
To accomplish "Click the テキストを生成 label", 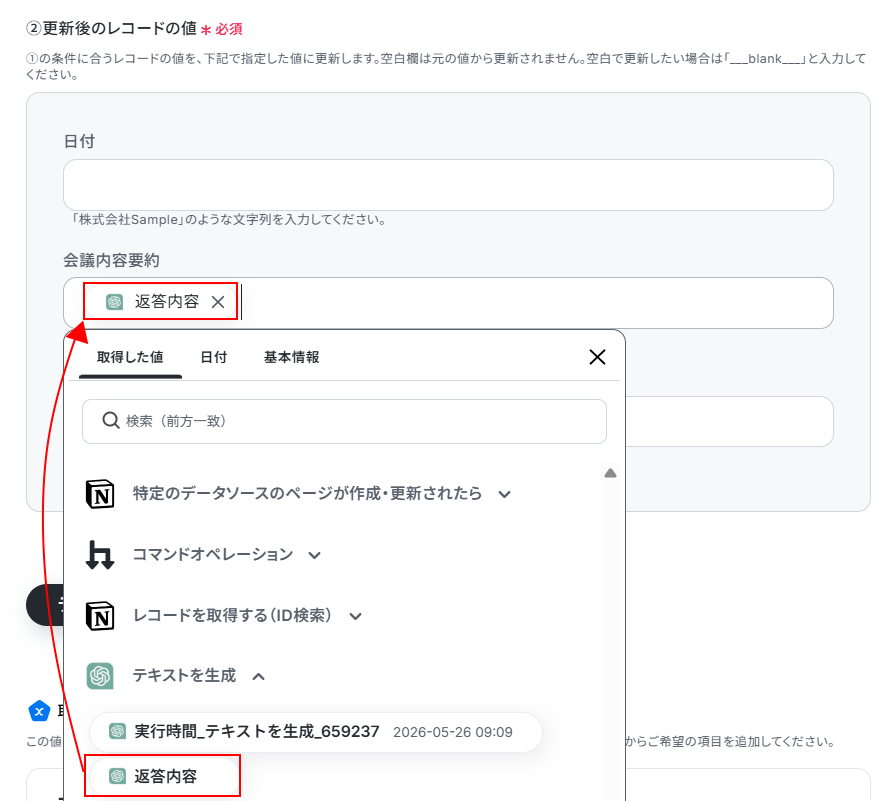I will [x=184, y=676].
